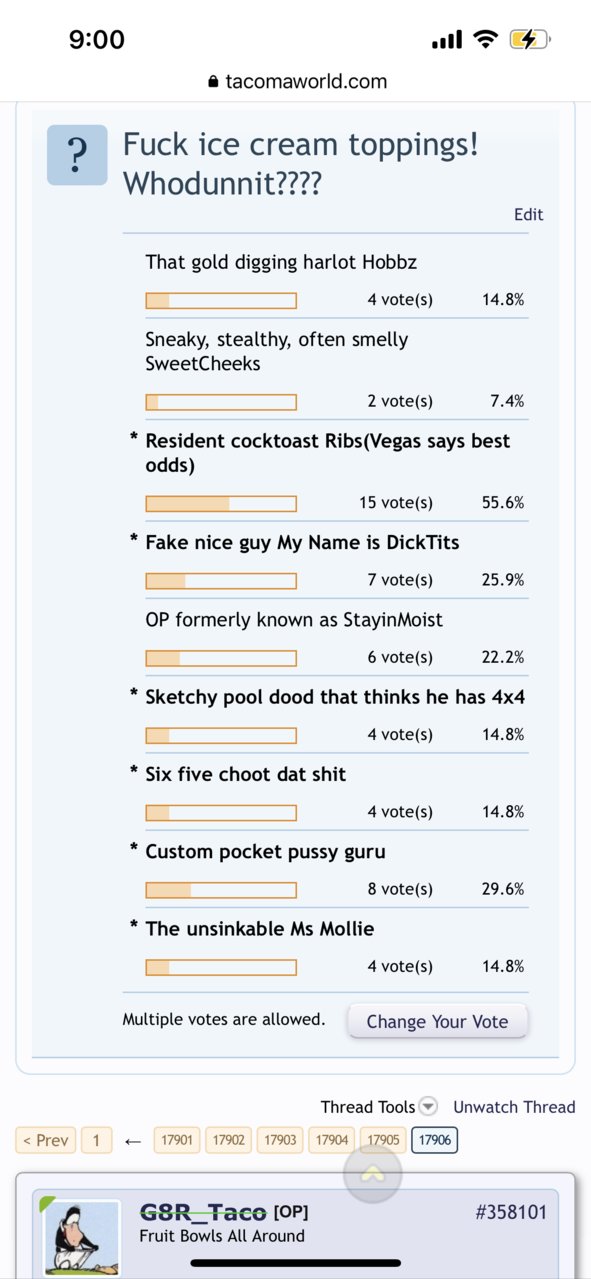Tap the left arrow before page 17901
Screen dimensions: 591x1279
click(133, 1141)
